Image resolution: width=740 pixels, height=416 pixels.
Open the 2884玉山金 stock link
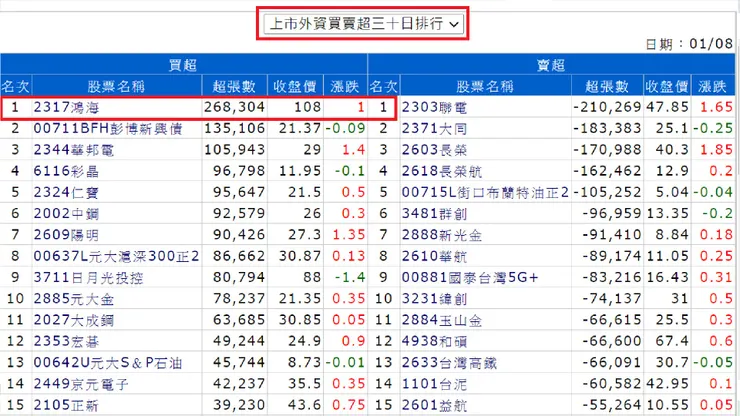[x=442, y=320]
